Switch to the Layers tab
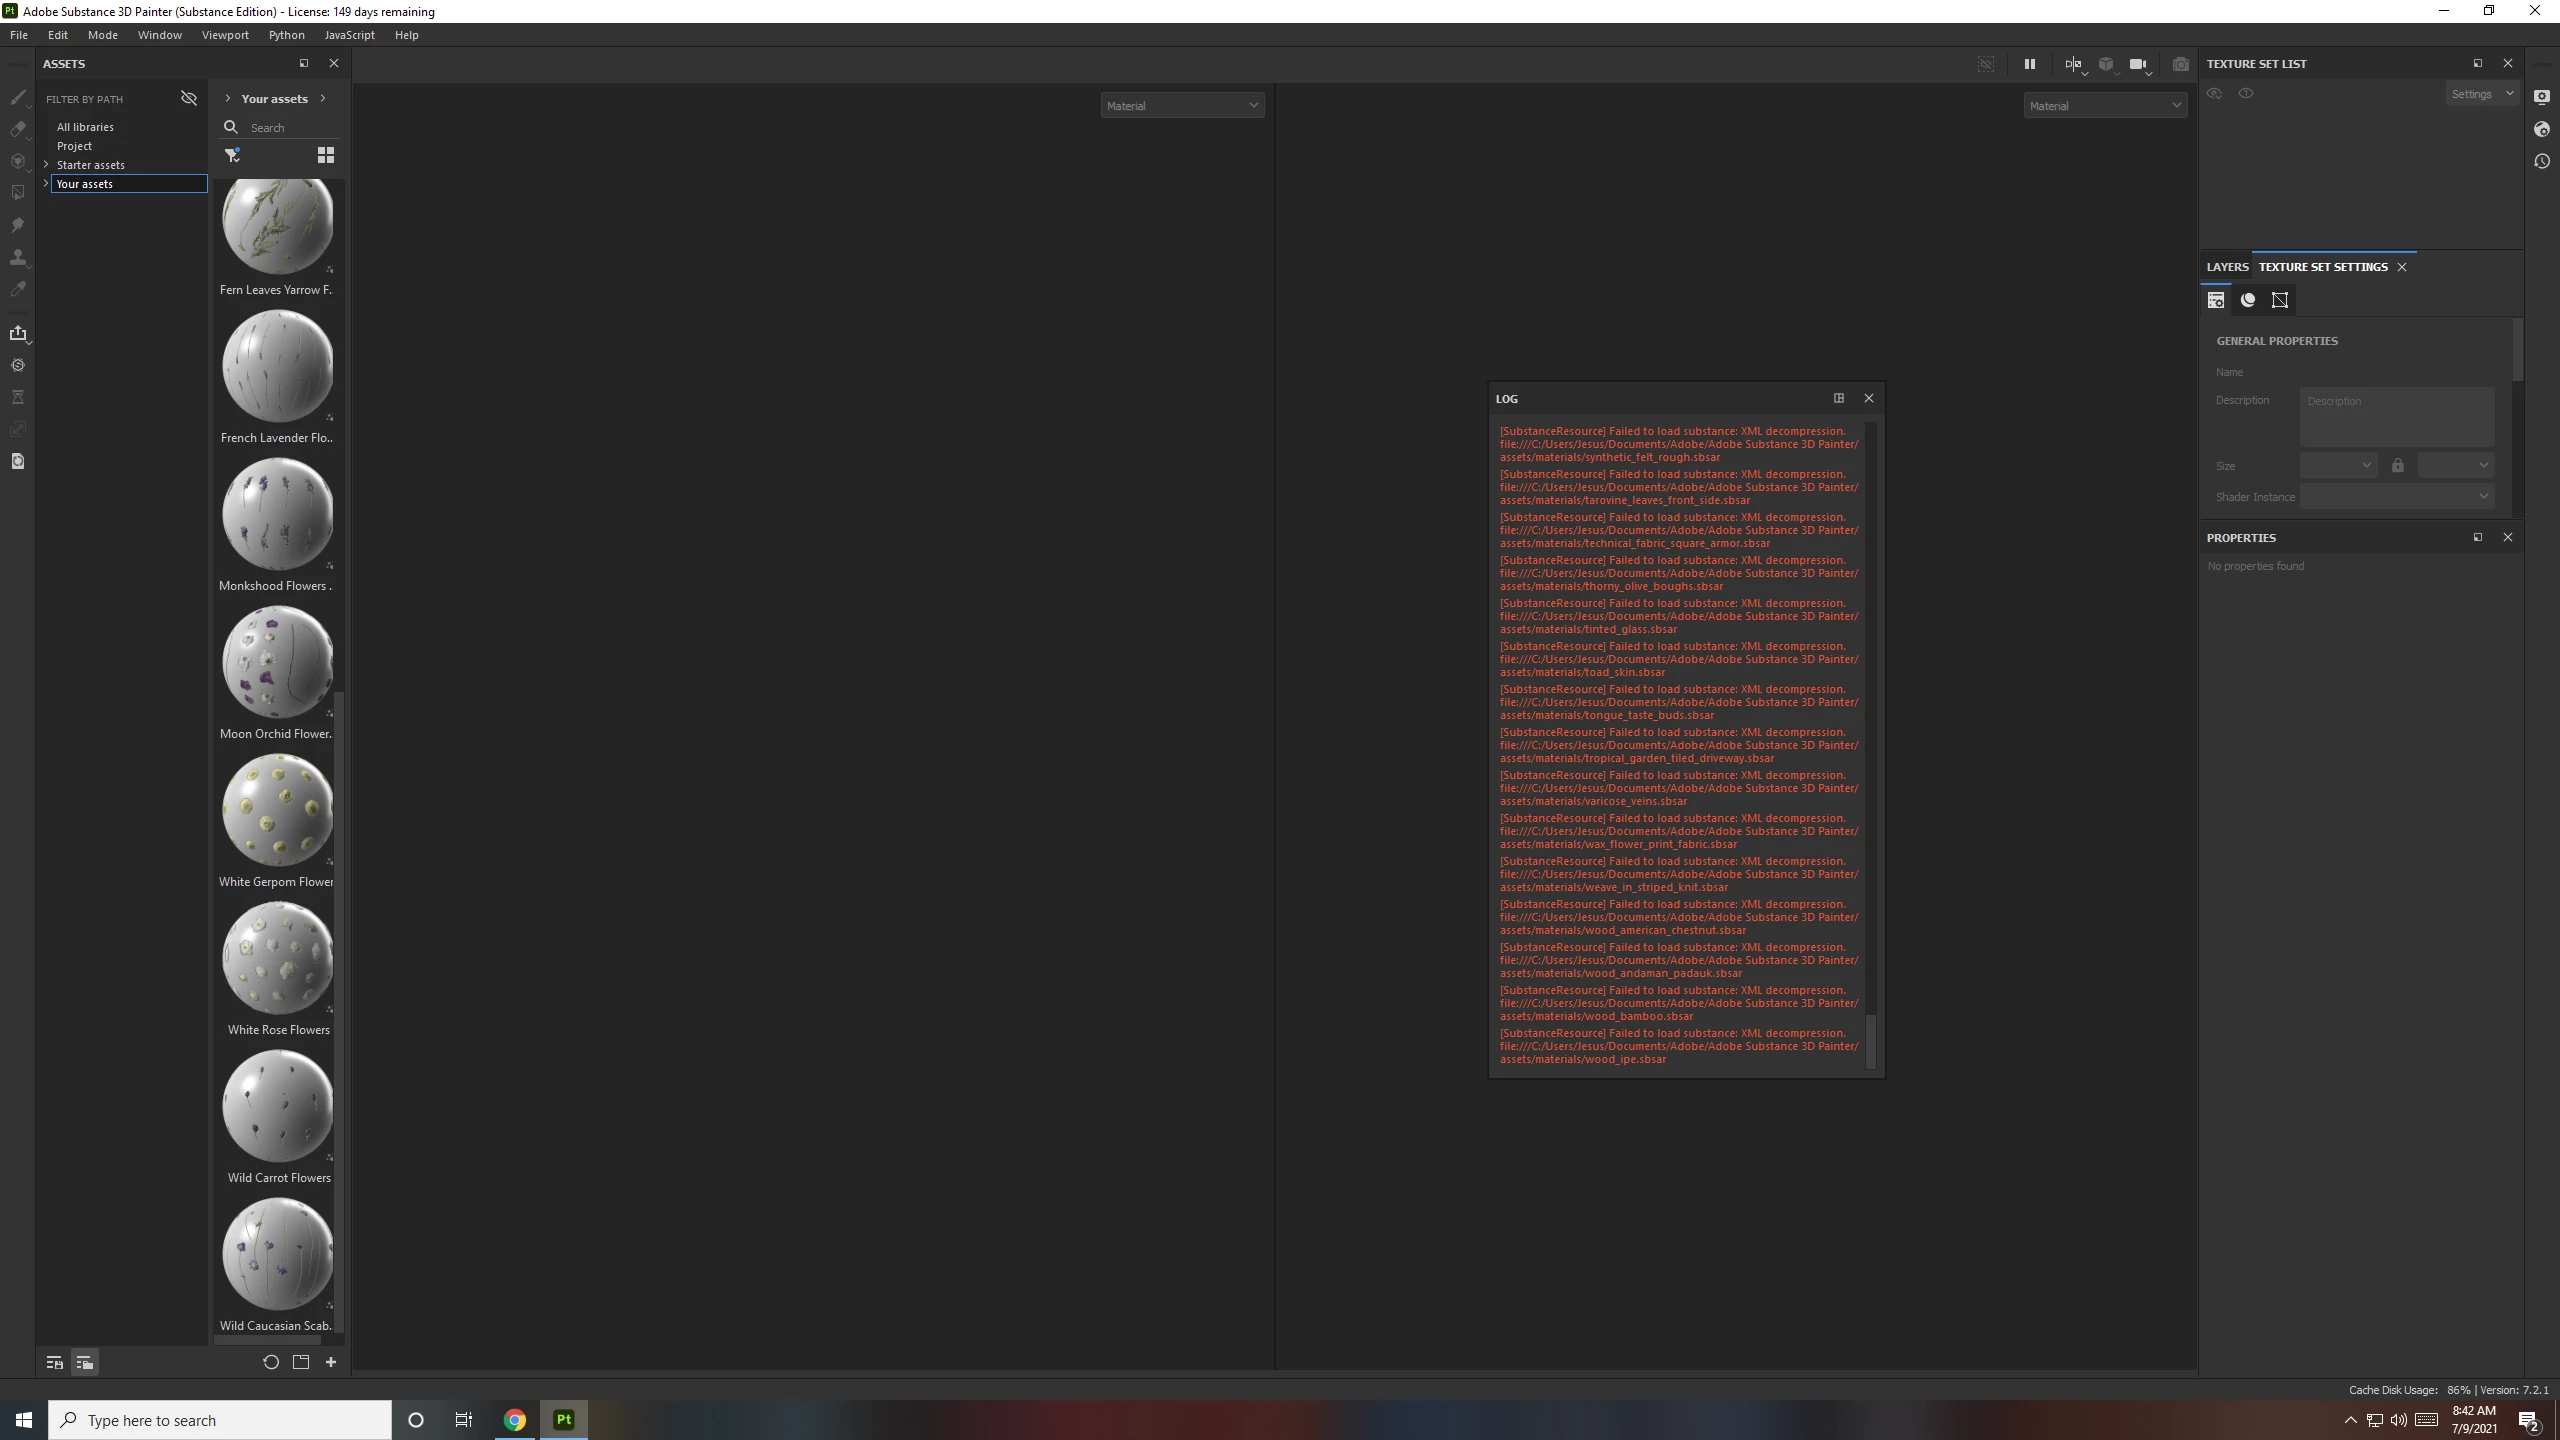Screen dimensions: 2560x1440 [2226, 267]
